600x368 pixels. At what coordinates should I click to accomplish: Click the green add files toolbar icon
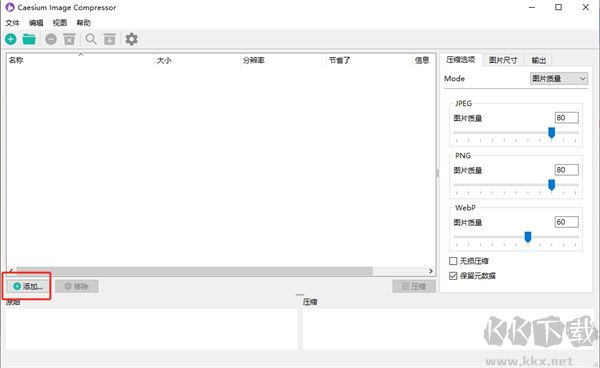pyautogui.click(x=11, y=39)
